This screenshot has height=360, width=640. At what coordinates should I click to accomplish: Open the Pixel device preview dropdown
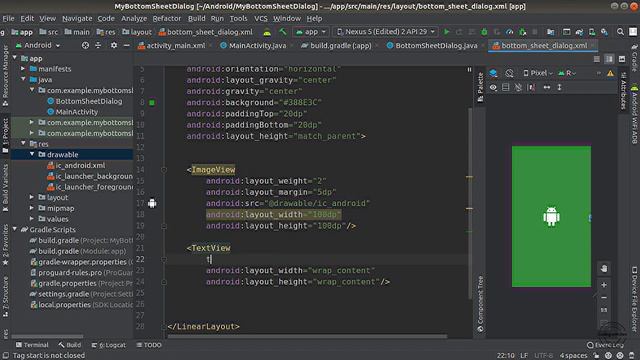(538, 73)
